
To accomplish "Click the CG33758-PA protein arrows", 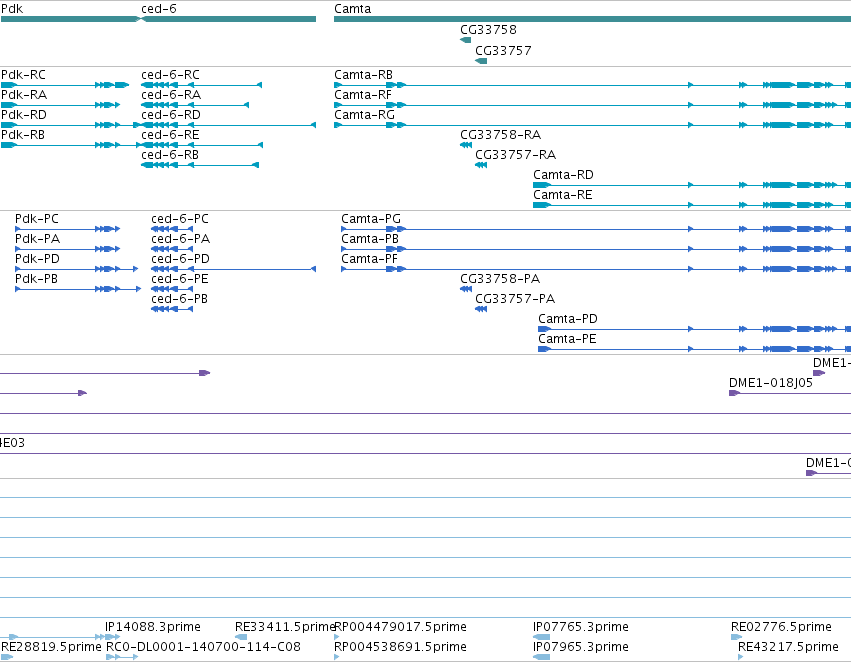I will click(x=466, y=289).
